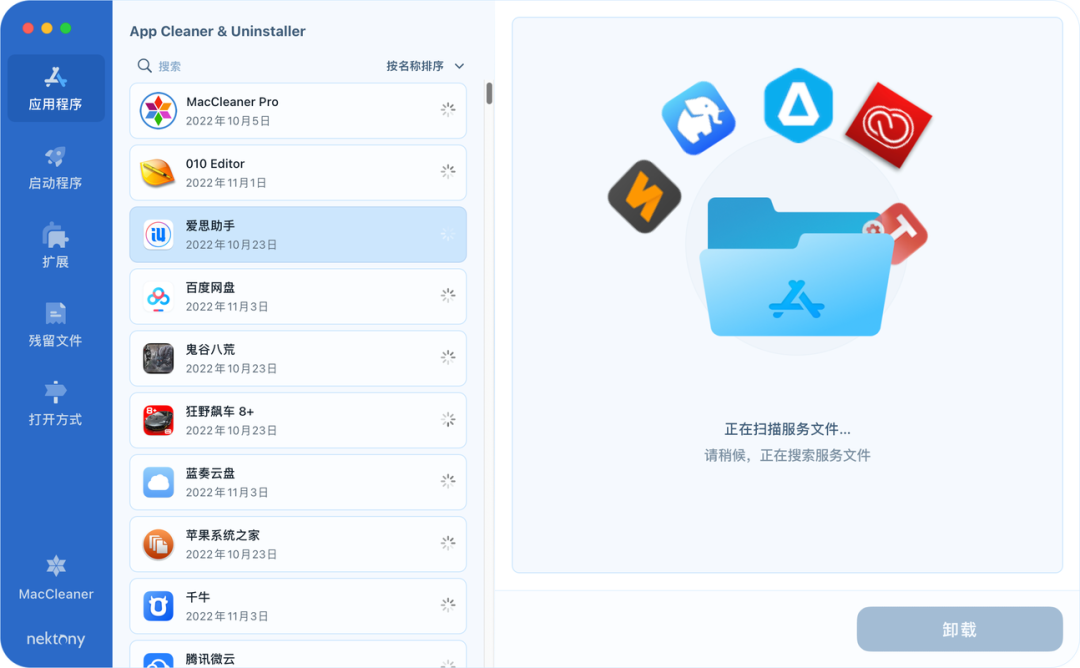Image resolution: width=1080 pixels, height=668 pixels.
Task: Switch to the 扩展 sidebar section
Action: (56, 246)
